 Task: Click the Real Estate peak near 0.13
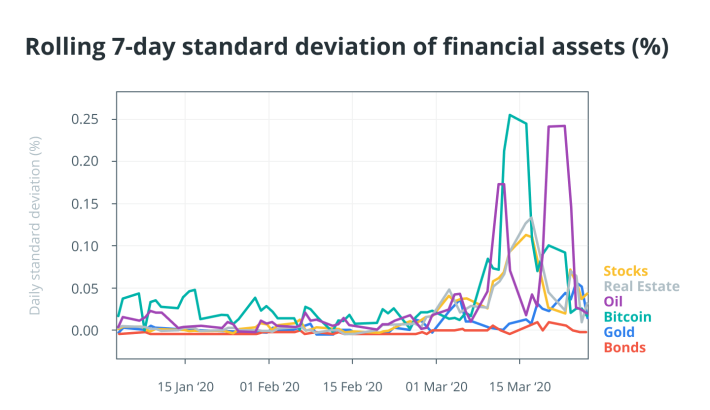[x=531, y=218]
